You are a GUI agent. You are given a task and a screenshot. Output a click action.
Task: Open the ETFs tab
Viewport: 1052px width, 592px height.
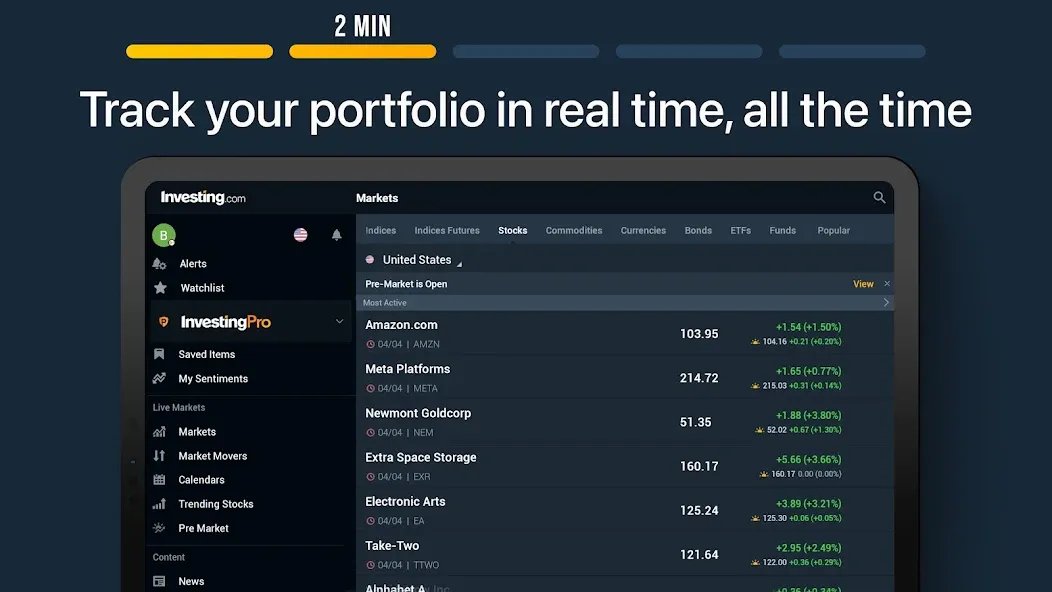741,230
